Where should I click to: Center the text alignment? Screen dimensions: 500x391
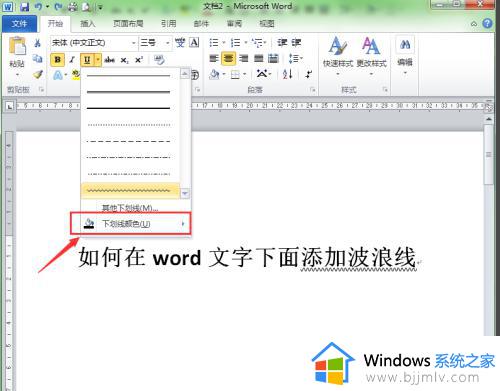[x=228, y=59]
